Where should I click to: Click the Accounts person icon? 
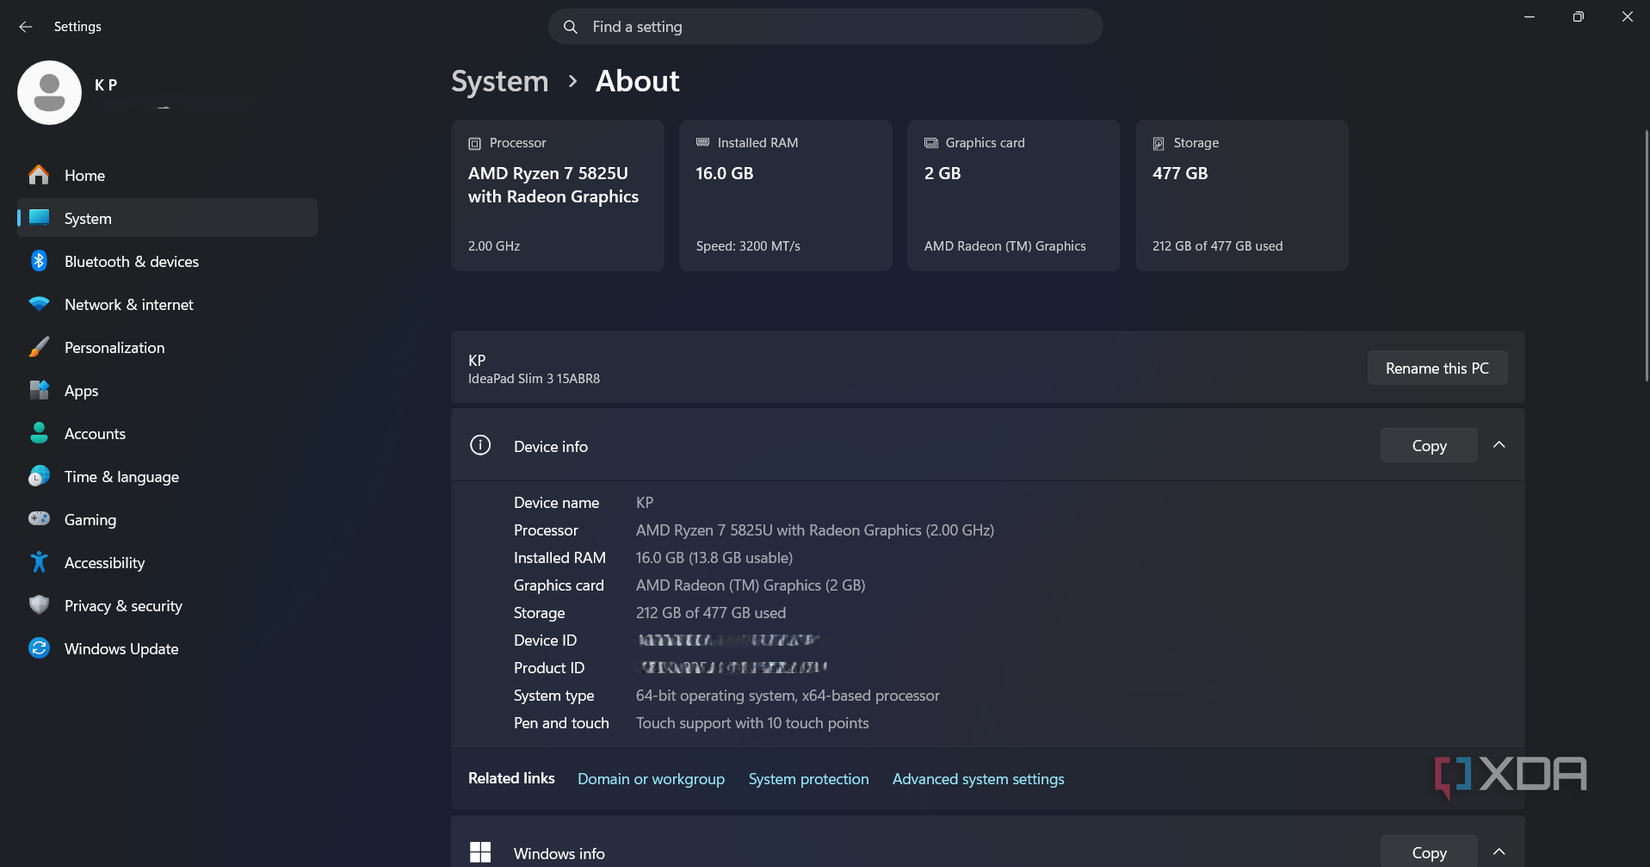39,433
